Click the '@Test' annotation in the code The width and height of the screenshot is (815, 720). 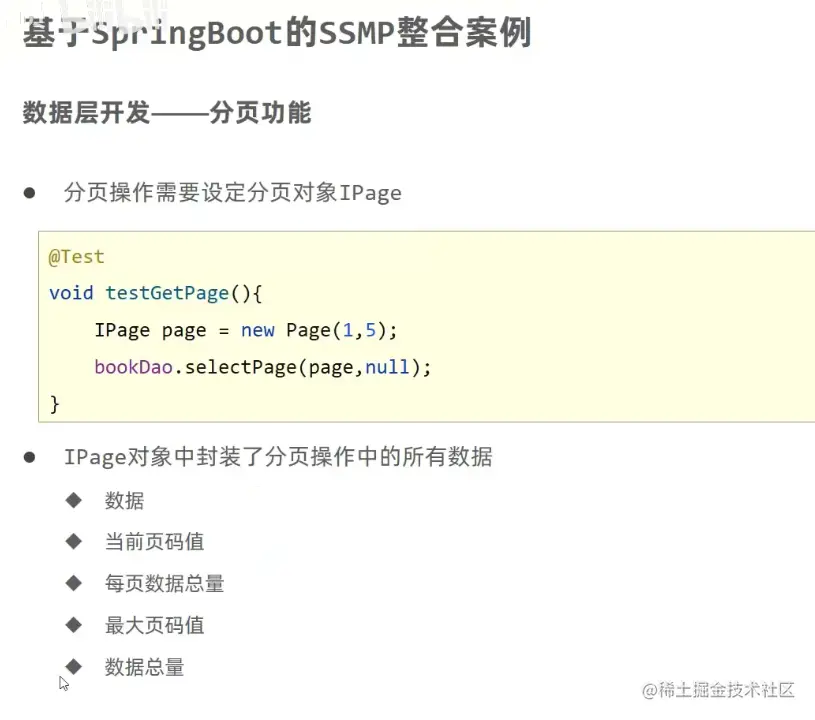click(76, 257)
